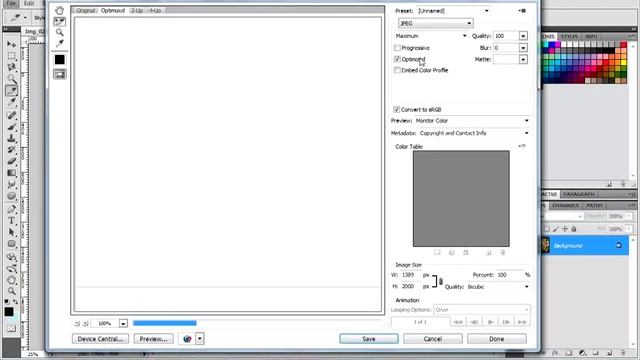Switch to the Paths panel tab
The height and width of the screenshot is (360, 640).
click(x=594, y=205)
